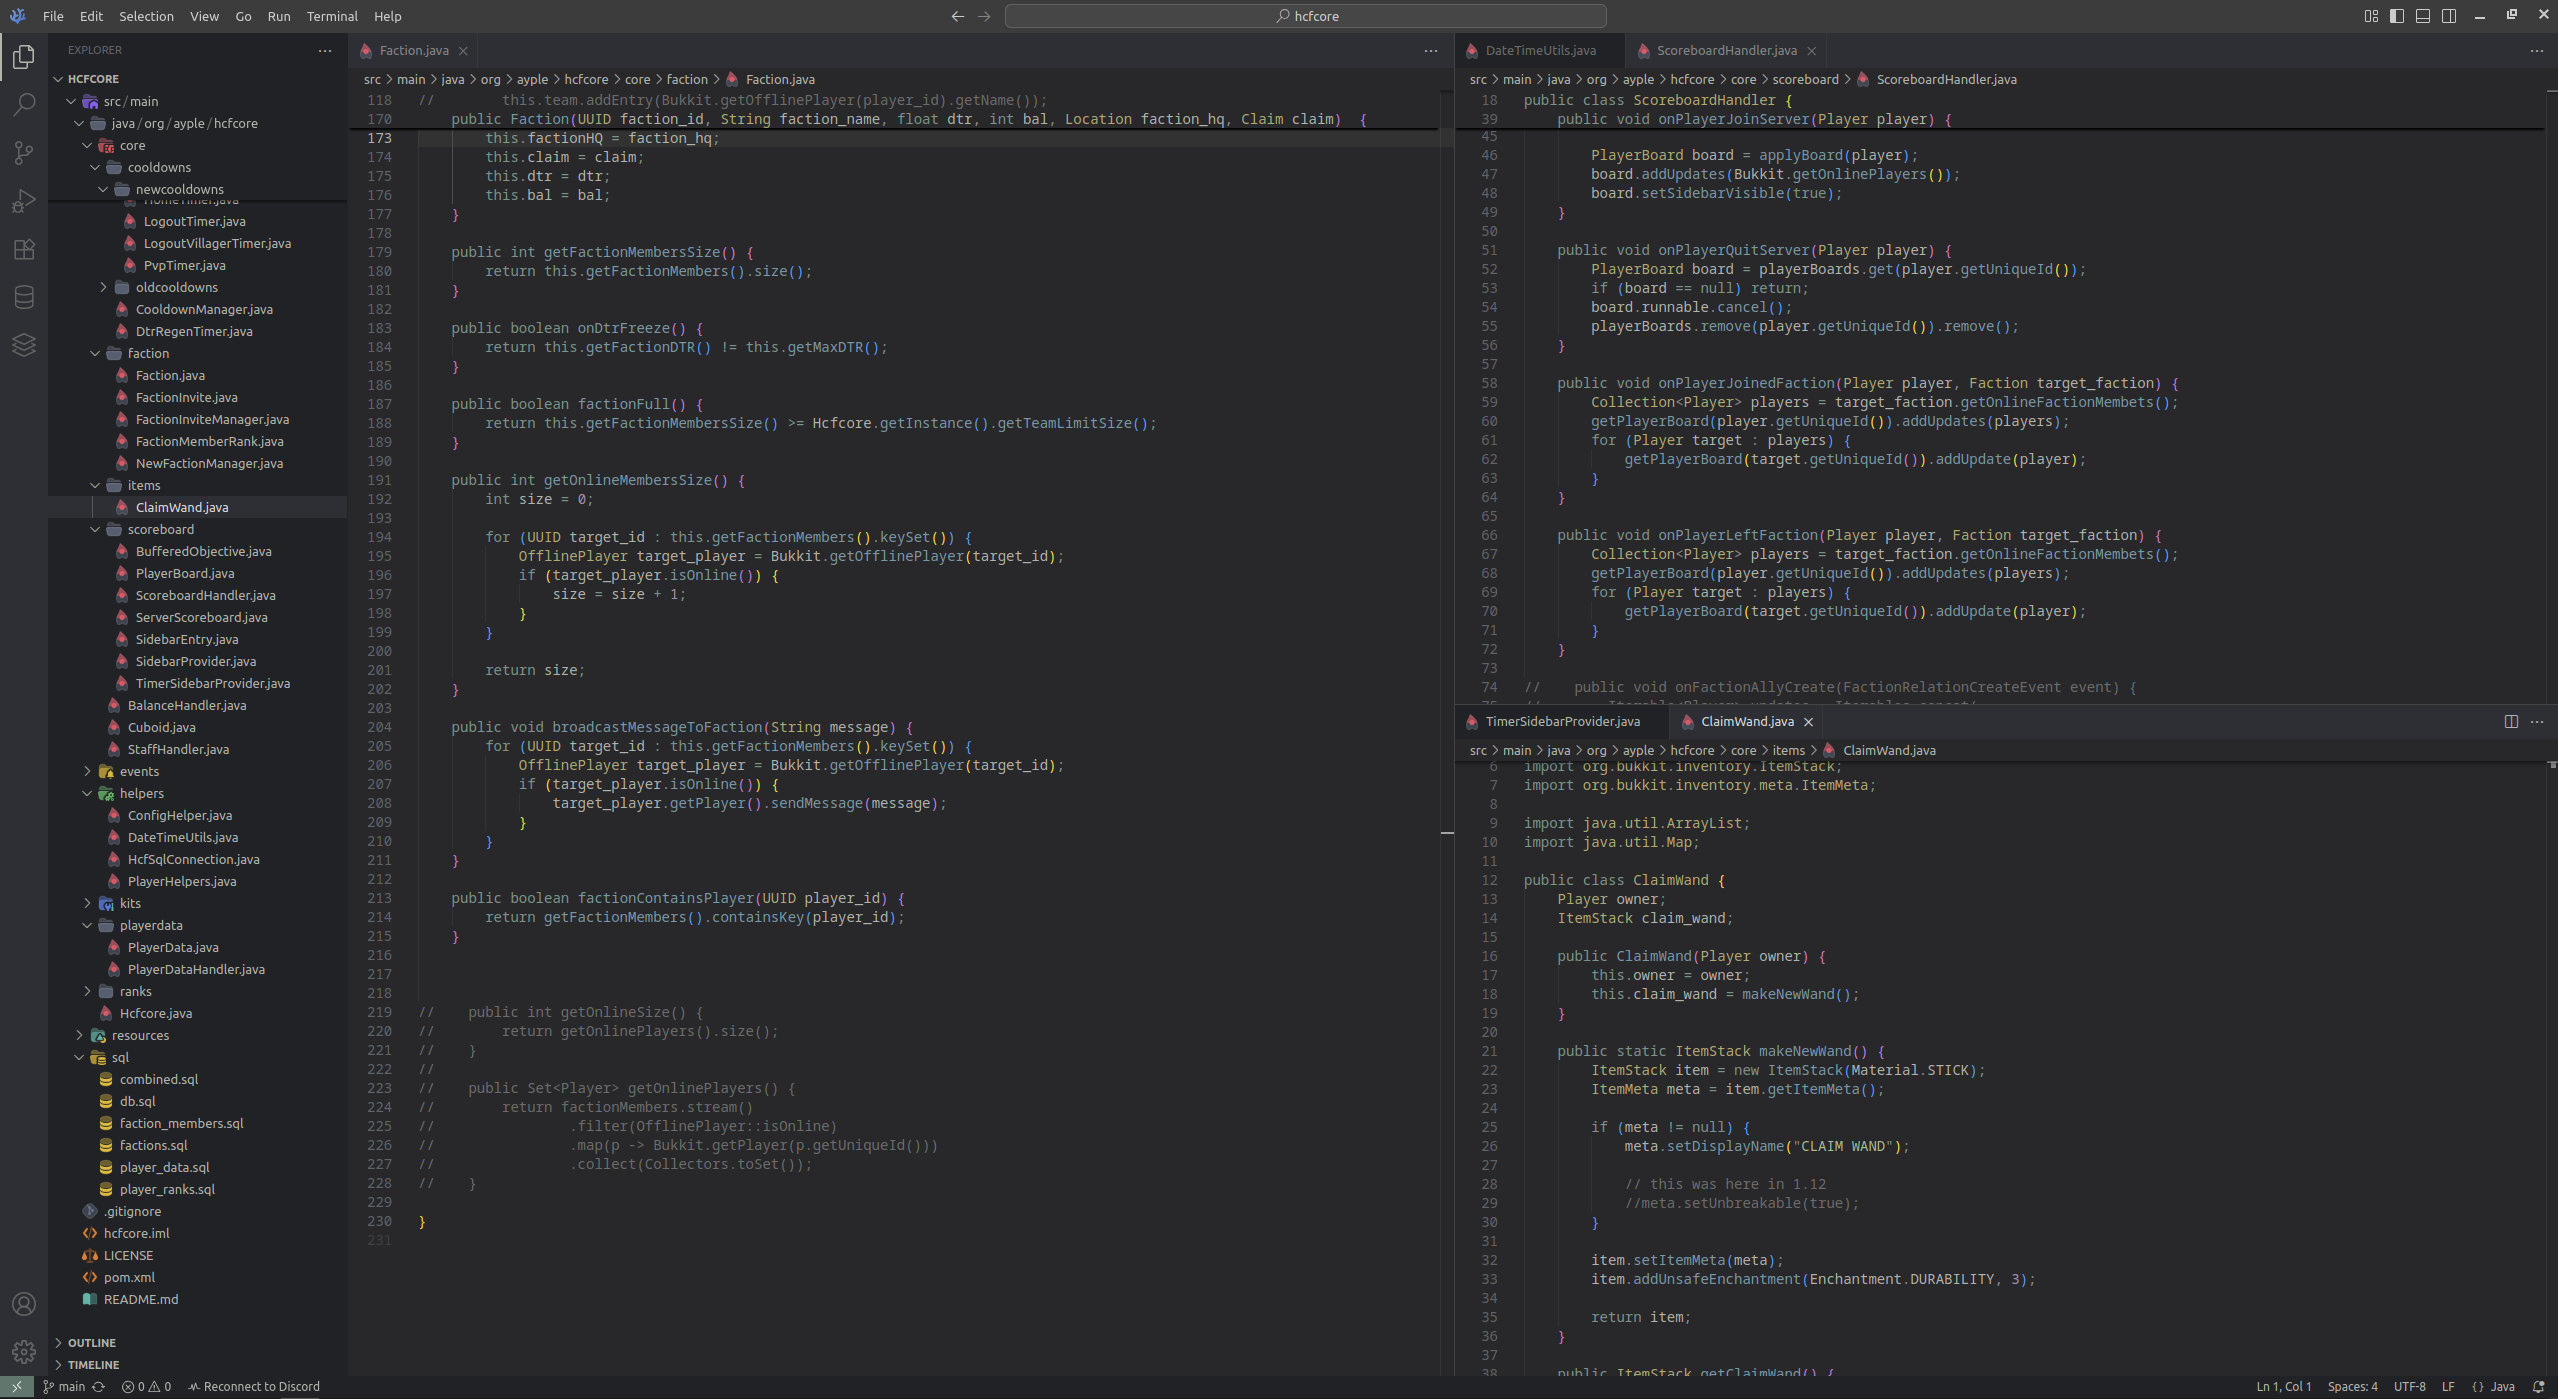The width and height of the screenshot is (2558, 1399).
Task: Click the hcfcore command center search box
Action: pyautogui.click(x=1305, y=16)
